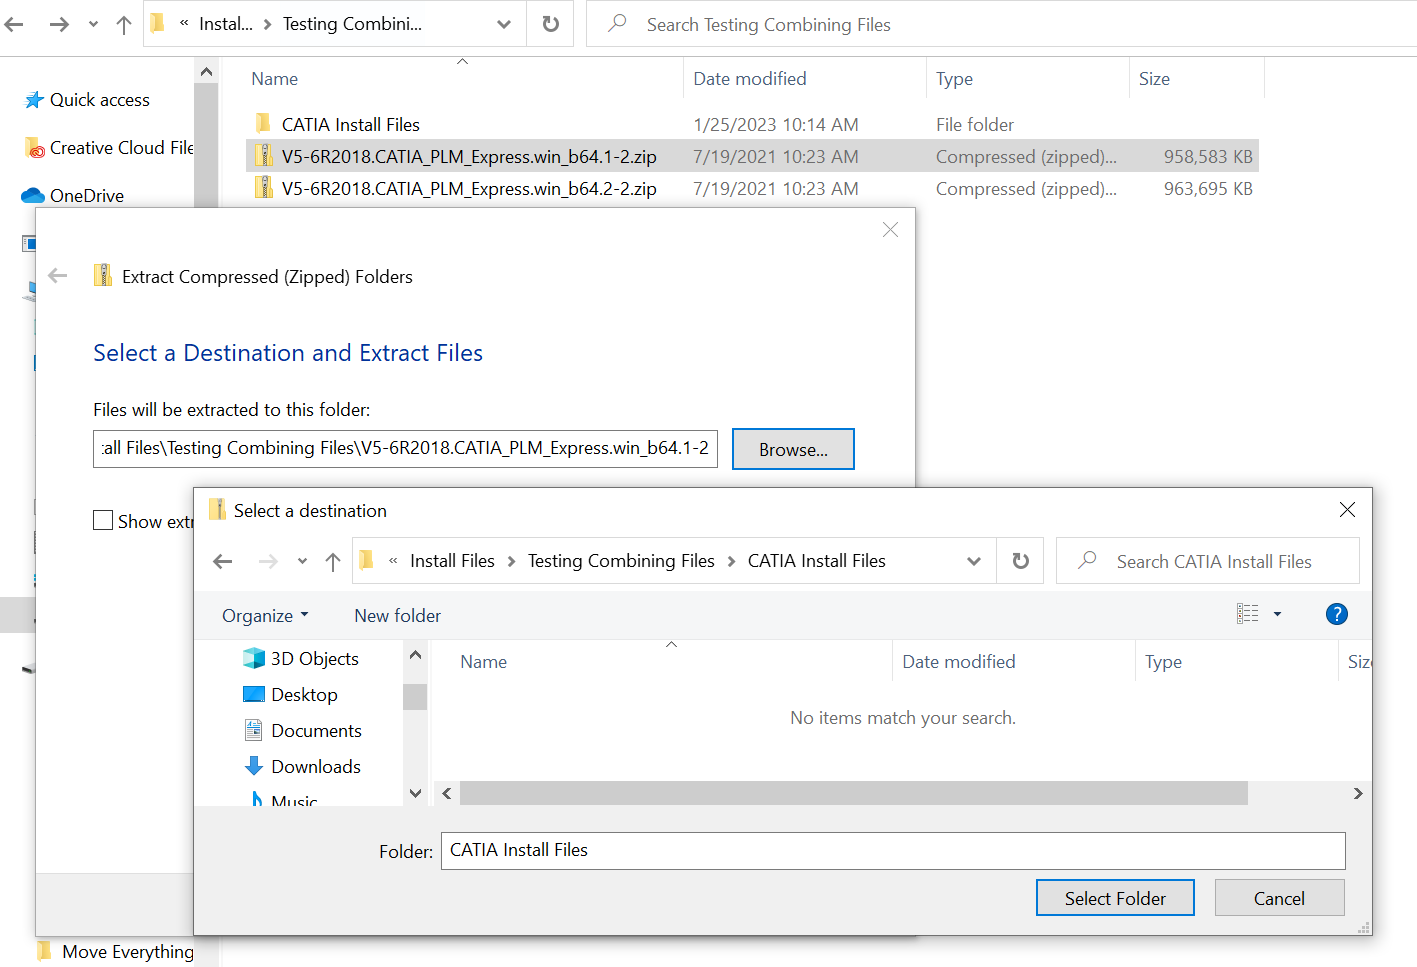This screenshot has height=967, width=1417.
Task: Click the Browse... button
Action: coord(793,449)
